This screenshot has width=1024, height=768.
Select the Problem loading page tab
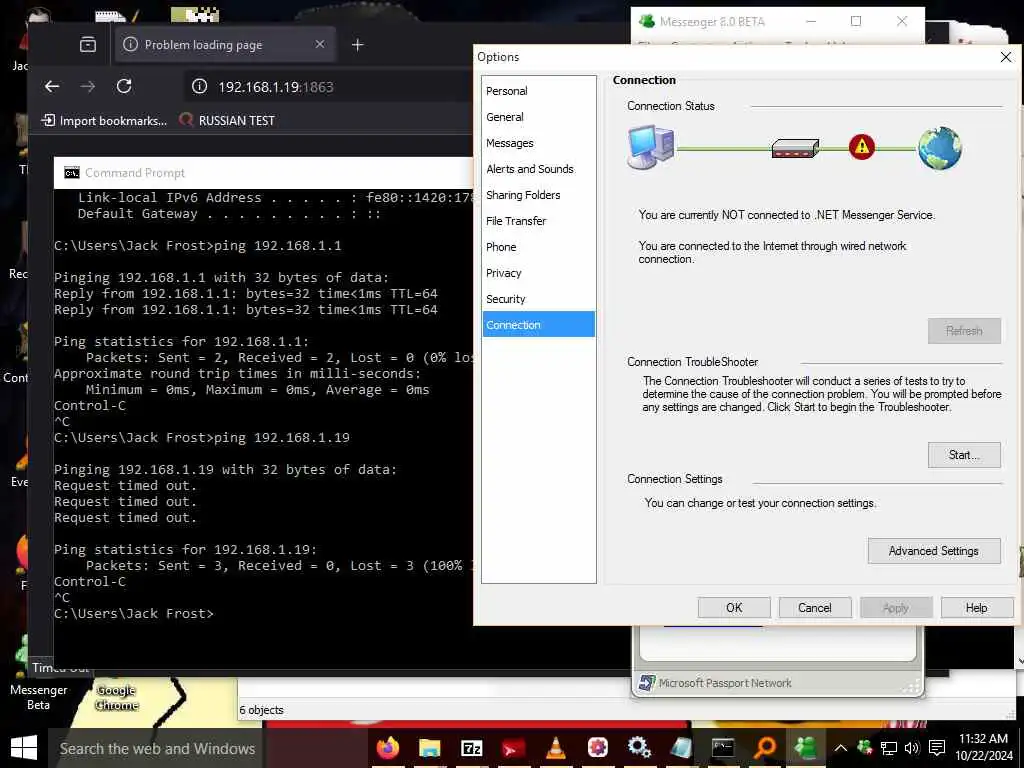point(225,44)
